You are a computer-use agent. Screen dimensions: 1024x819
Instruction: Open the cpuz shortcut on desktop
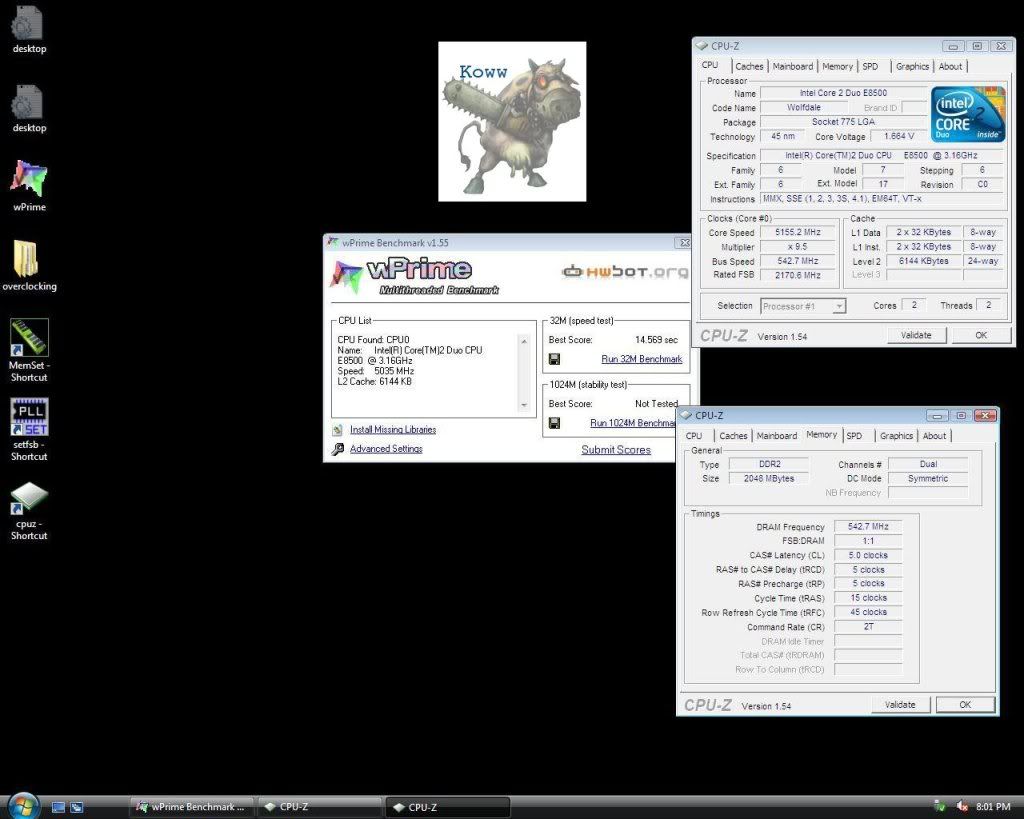coord(28,498)
